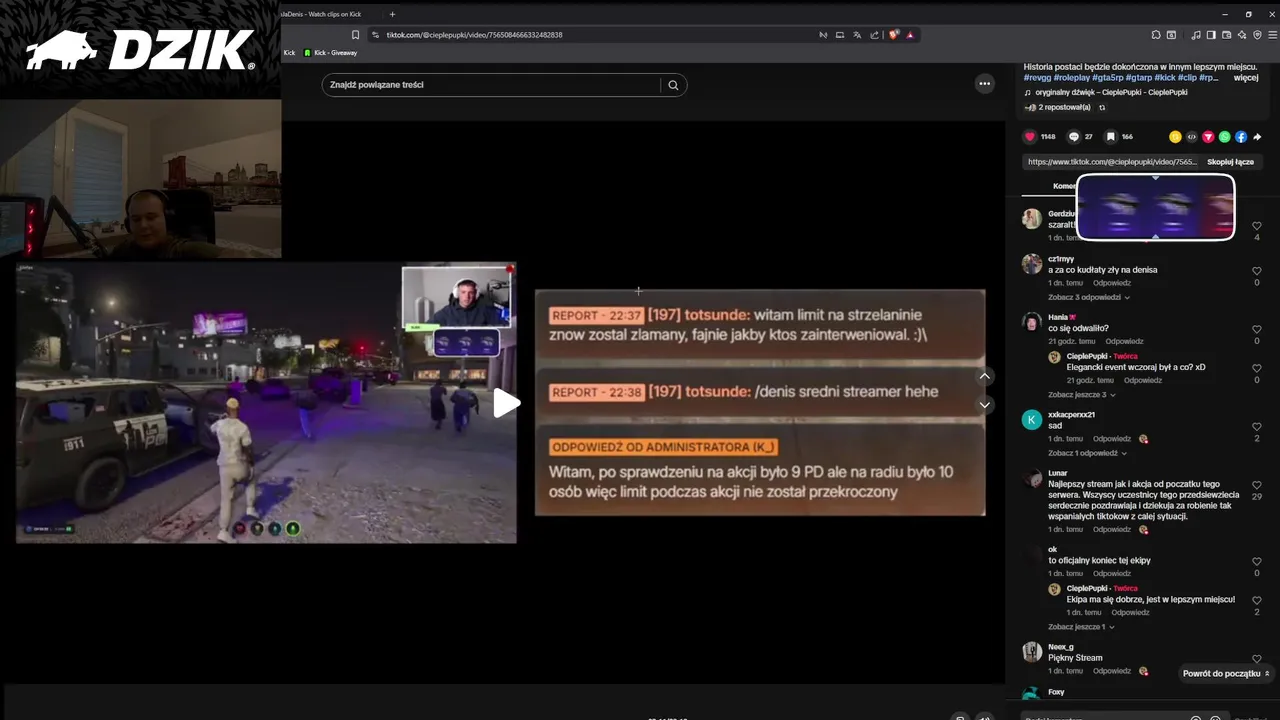The image size is (1280, 720).
Task: Click the 'Znajdź powiązane treści' search field
Action: point(491,85)
